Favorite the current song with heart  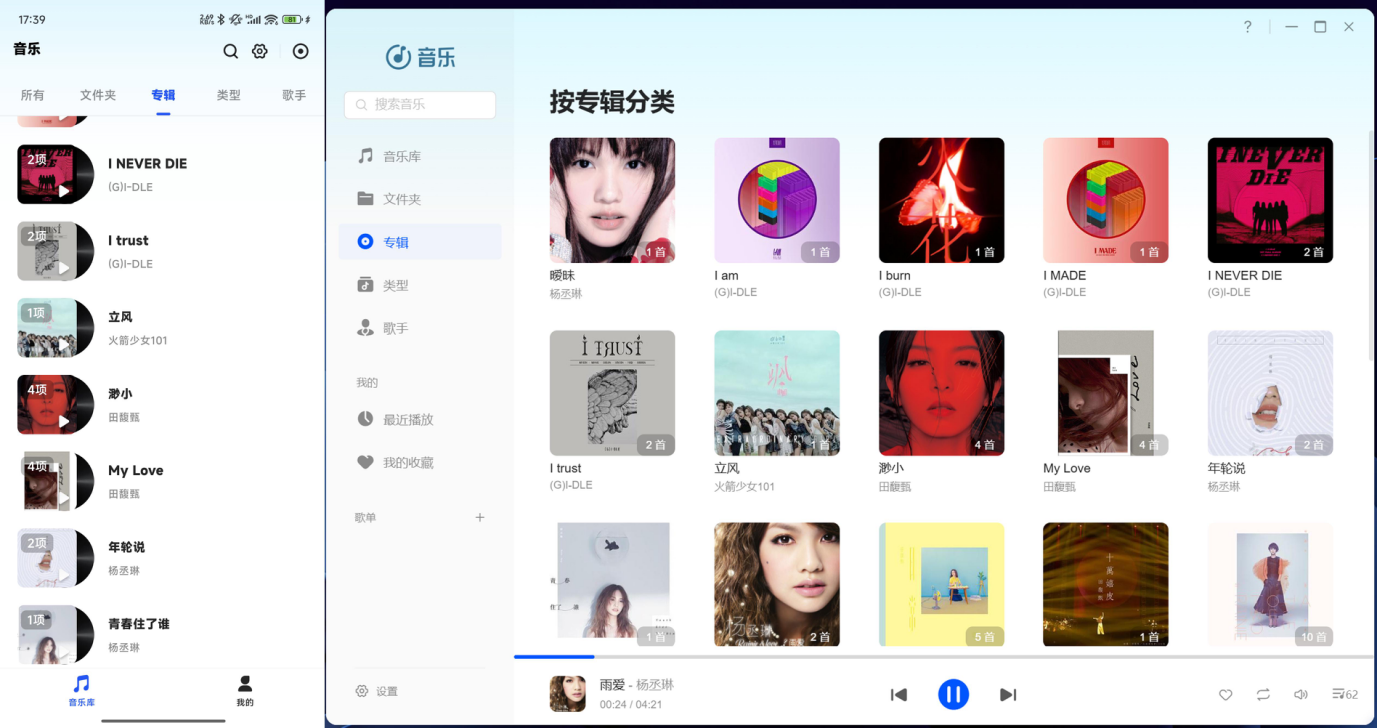pyautogui.click(x=1225, y=695)
